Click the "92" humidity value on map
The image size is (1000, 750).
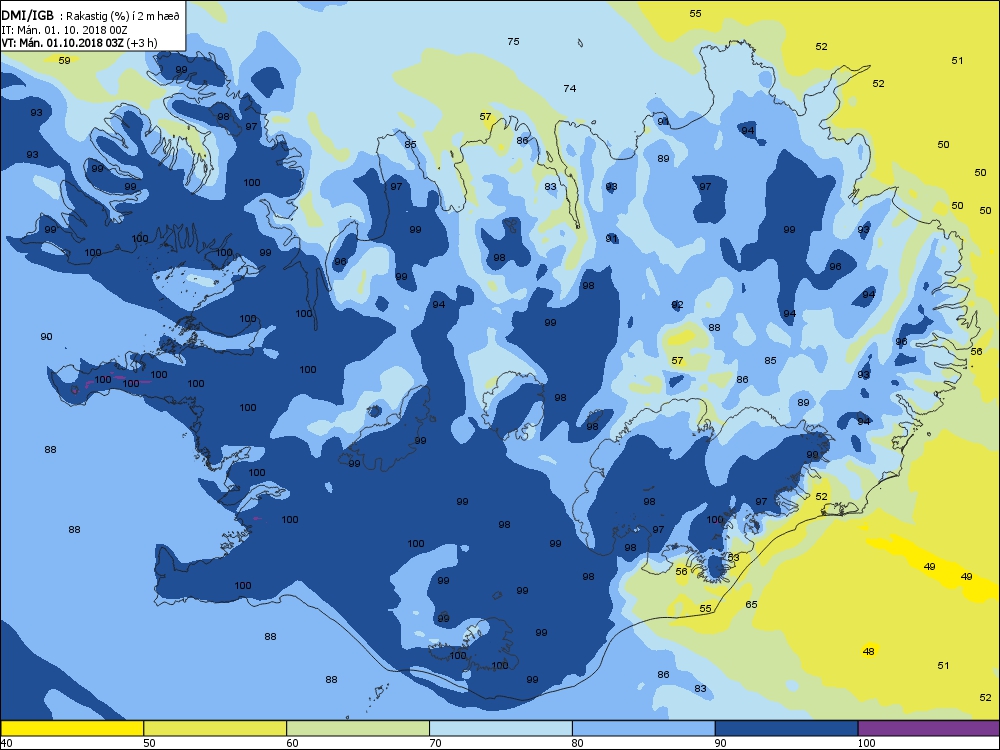coord(677,305)
